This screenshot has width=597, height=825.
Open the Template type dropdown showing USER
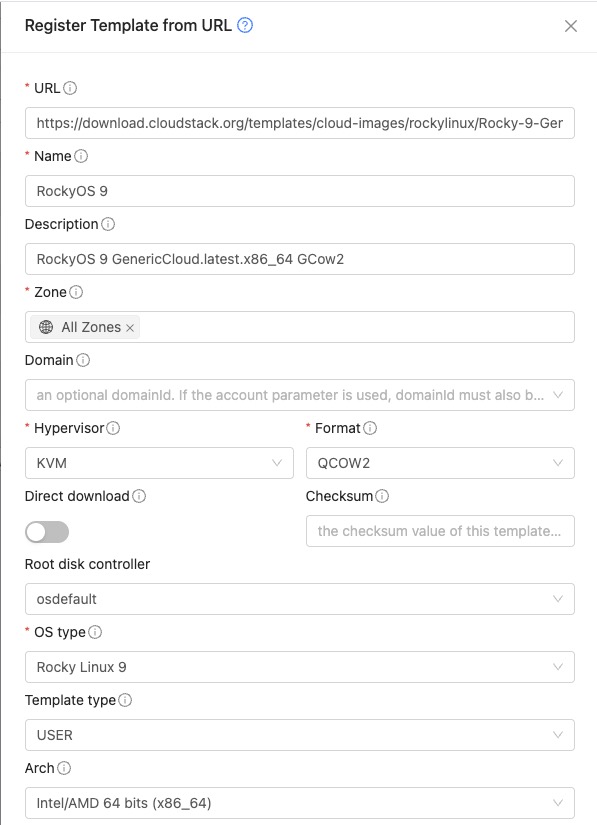click(x=300, y=735)
